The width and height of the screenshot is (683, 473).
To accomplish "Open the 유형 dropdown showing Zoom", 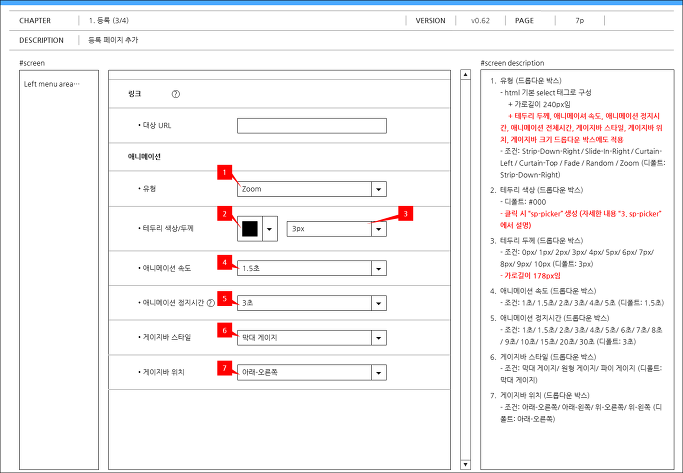I will [x=312, y=189].
